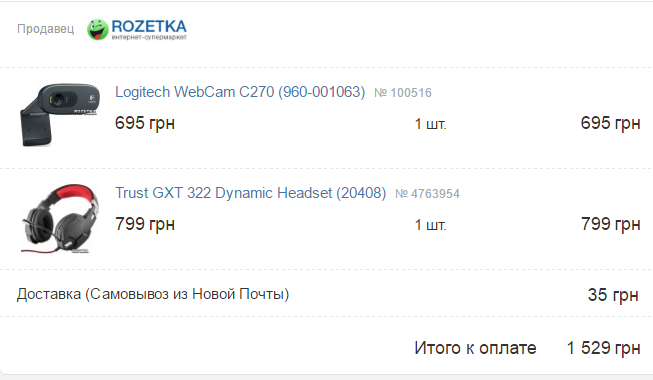The image size is (653, 380).
Task: Open the Trust GXT 322 Dynamic Headset link
Action: [251, 193]
